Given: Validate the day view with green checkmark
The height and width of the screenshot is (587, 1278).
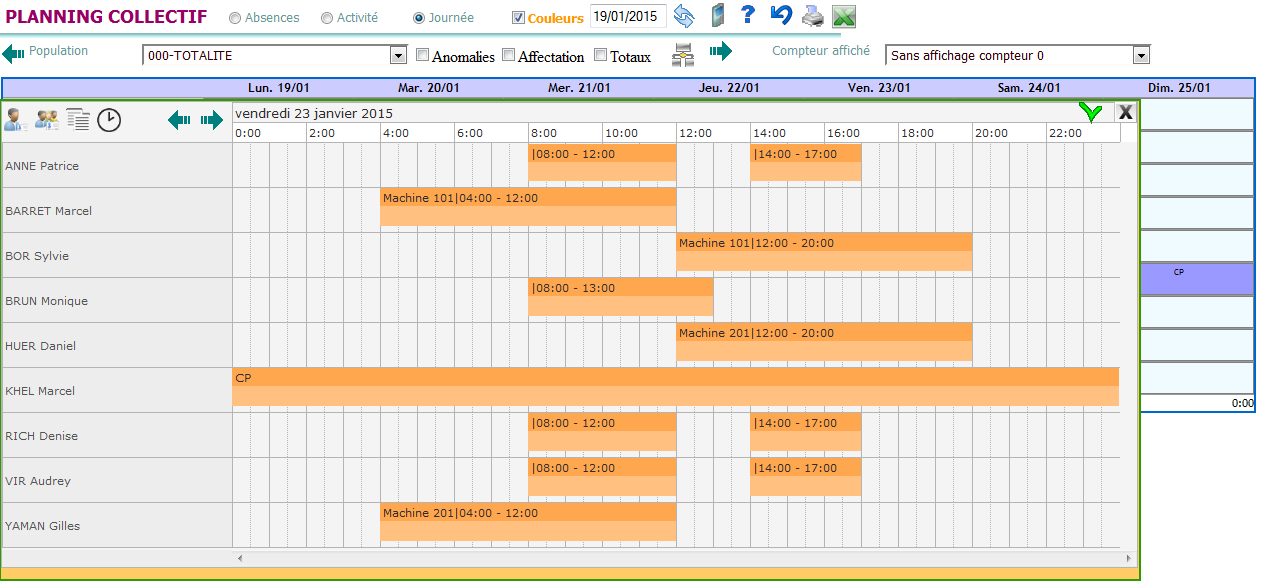Looking at the screenshot, I should coord(1091,112).
